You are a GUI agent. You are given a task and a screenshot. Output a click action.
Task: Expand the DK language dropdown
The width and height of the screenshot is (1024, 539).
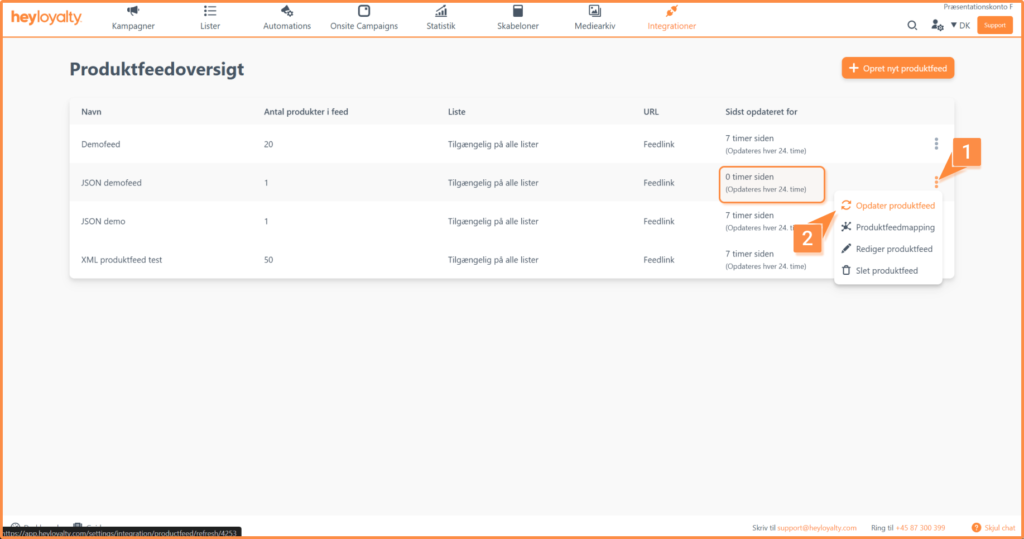pos(960,25)
